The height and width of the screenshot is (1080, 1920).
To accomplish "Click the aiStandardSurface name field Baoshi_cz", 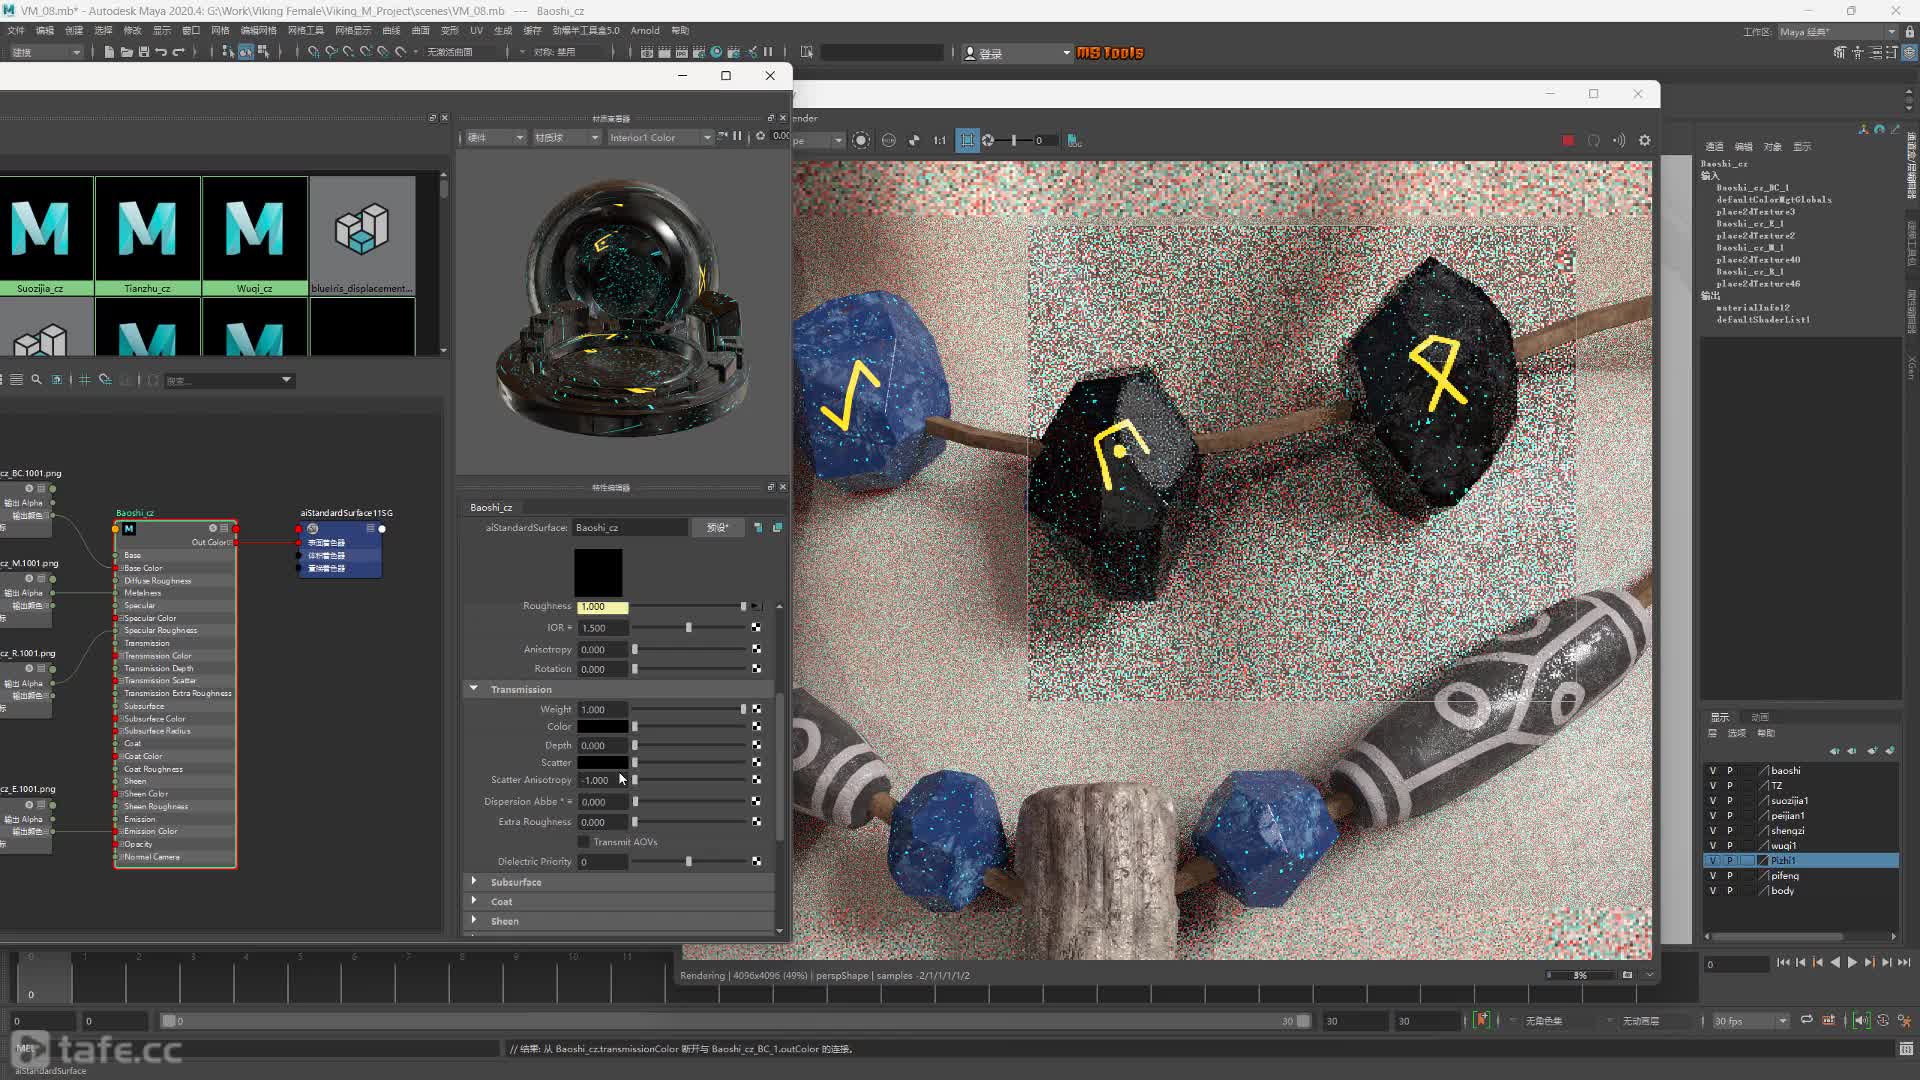I will tap(630, 528).
